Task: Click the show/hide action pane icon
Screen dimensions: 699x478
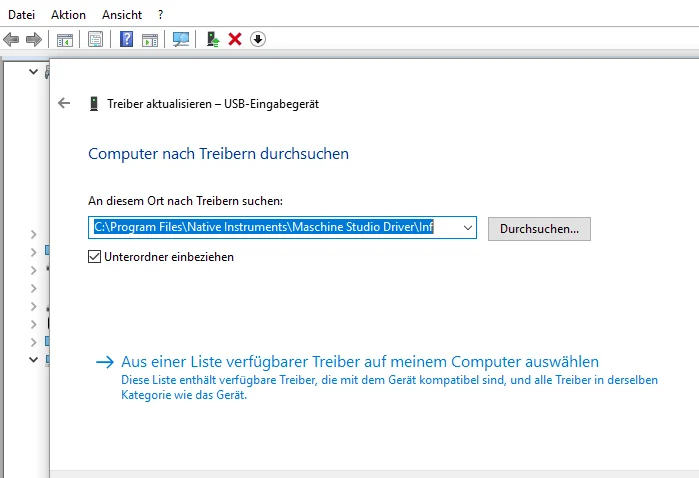Action: point(150,40)
